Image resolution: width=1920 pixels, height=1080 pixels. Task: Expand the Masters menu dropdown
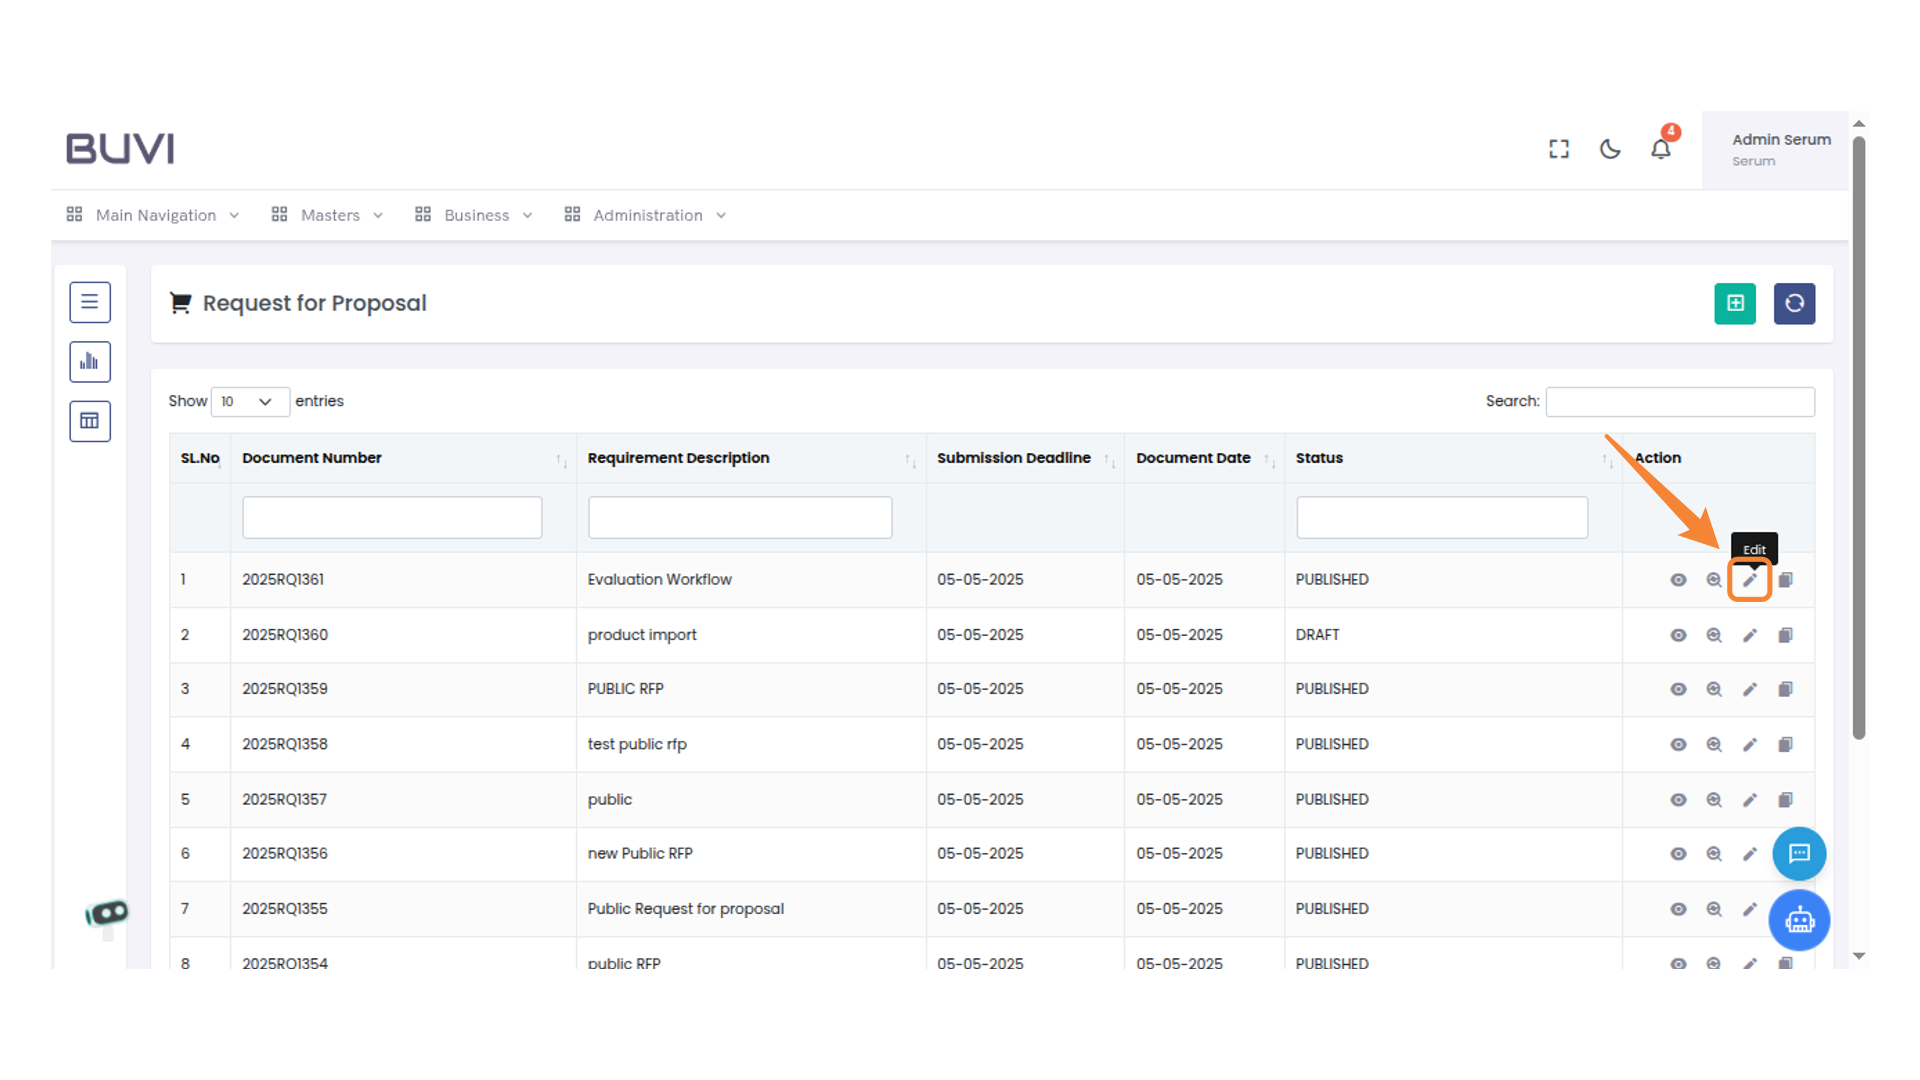point(328,215)
